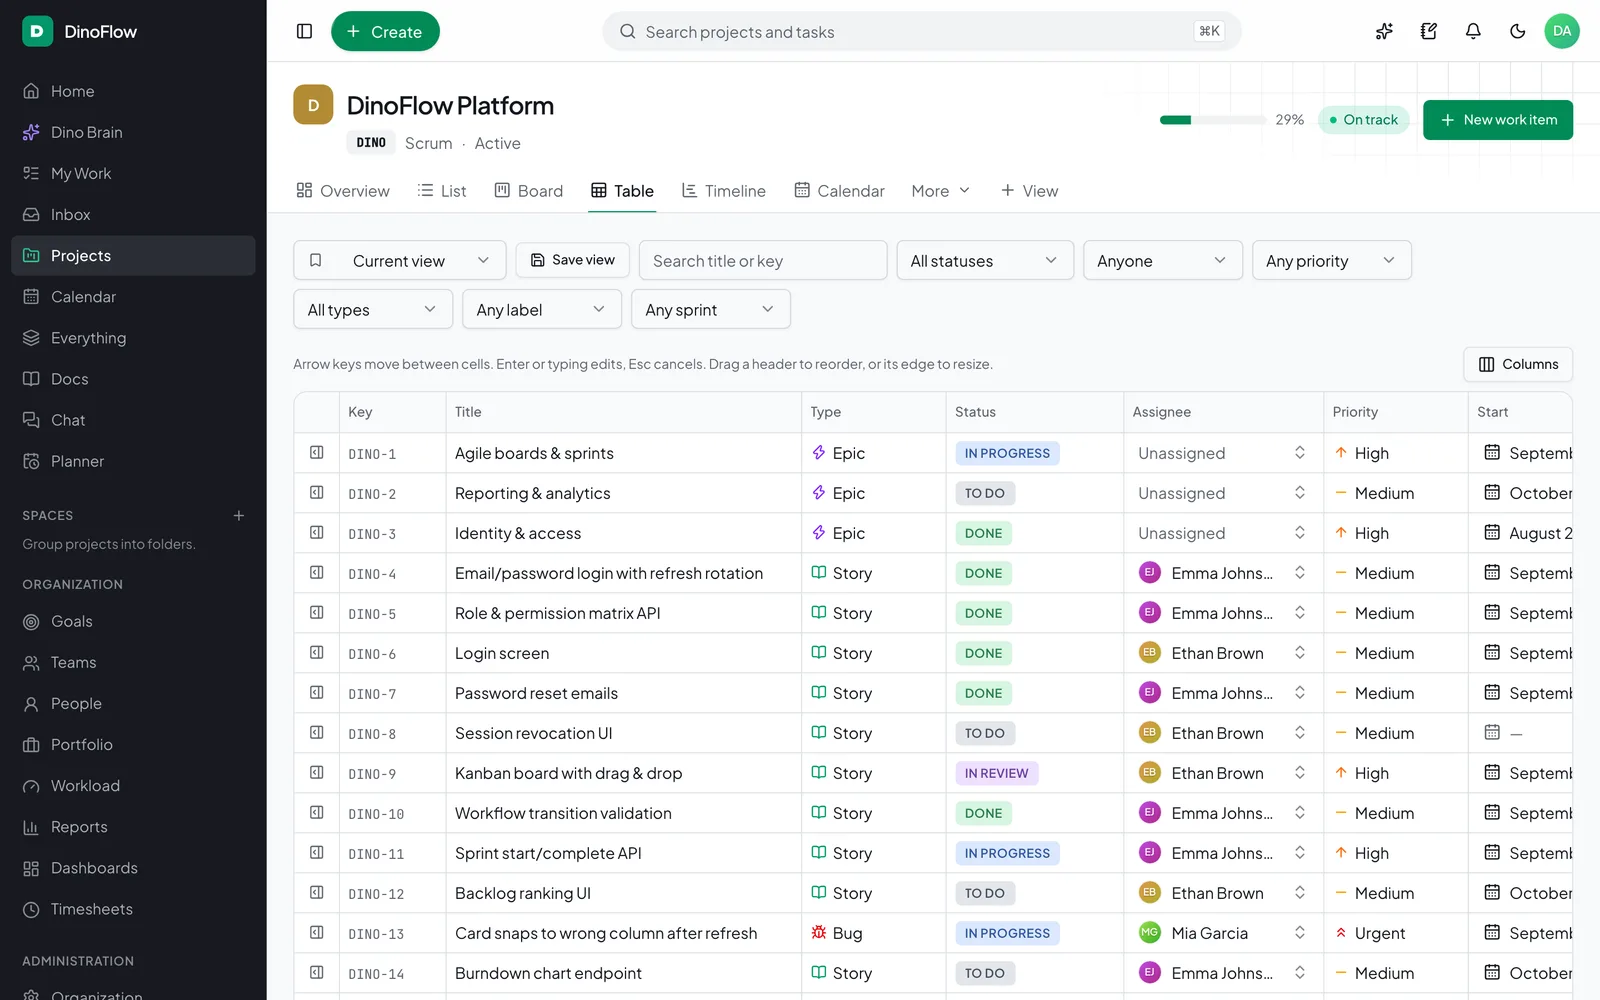Toggle dark mode moon icon

1518,31
